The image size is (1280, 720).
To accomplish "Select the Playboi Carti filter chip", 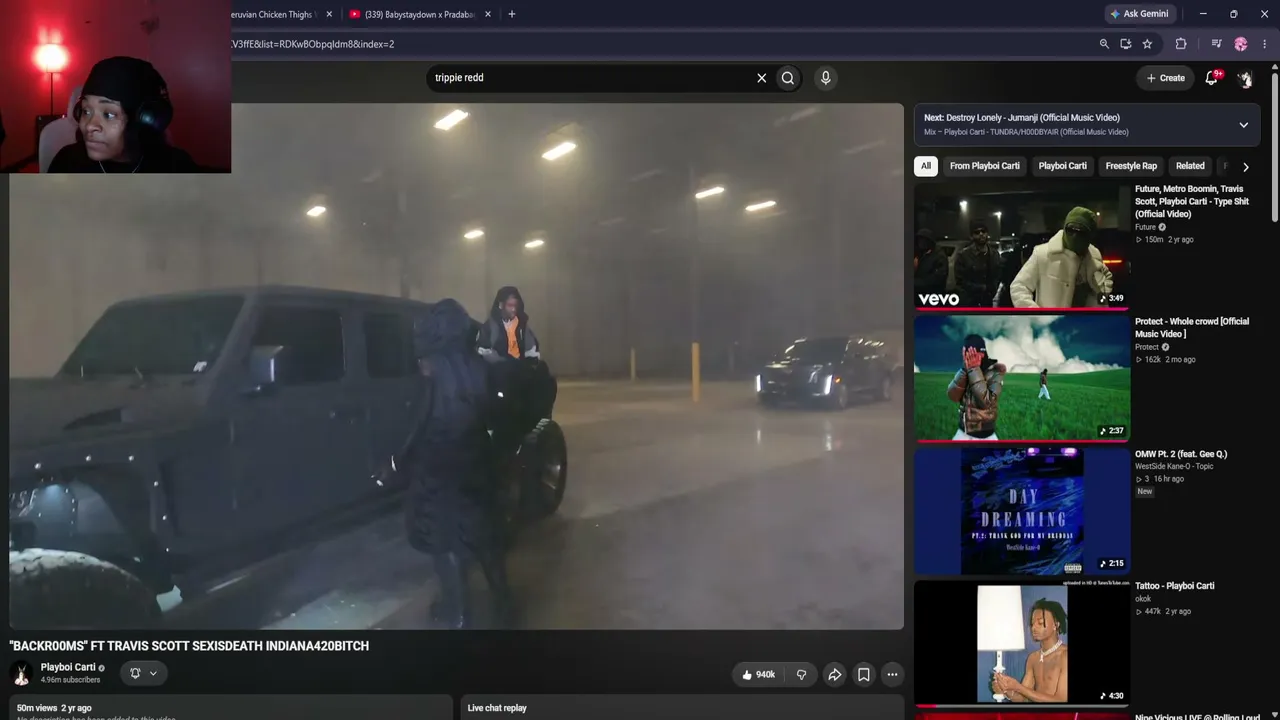I will (1062, 166).
